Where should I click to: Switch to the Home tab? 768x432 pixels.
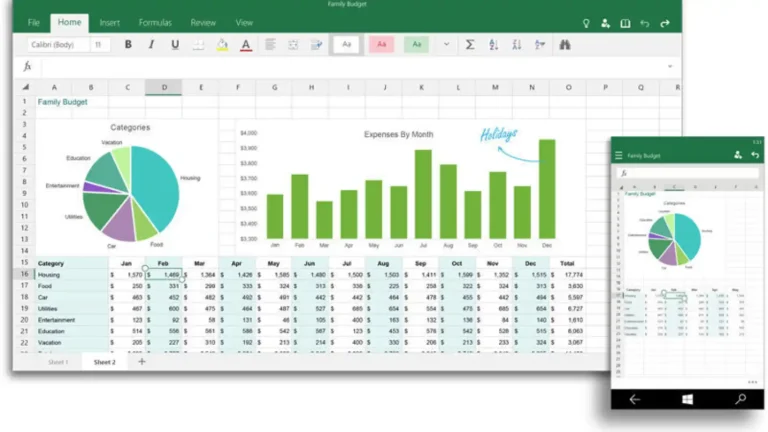(70, 23)
